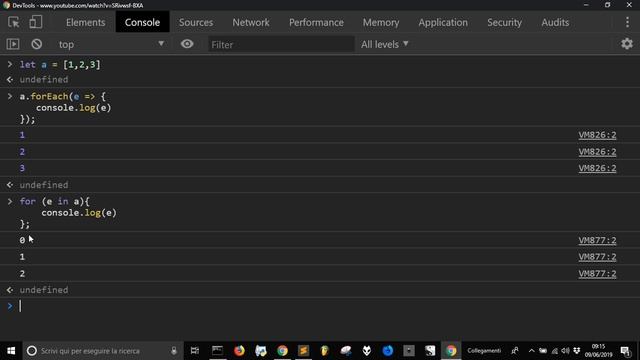The width and height of the screenshot is (640, 360).
Task: Click the 'a.forEach(e => {' command line
Action: click(62, 96)
